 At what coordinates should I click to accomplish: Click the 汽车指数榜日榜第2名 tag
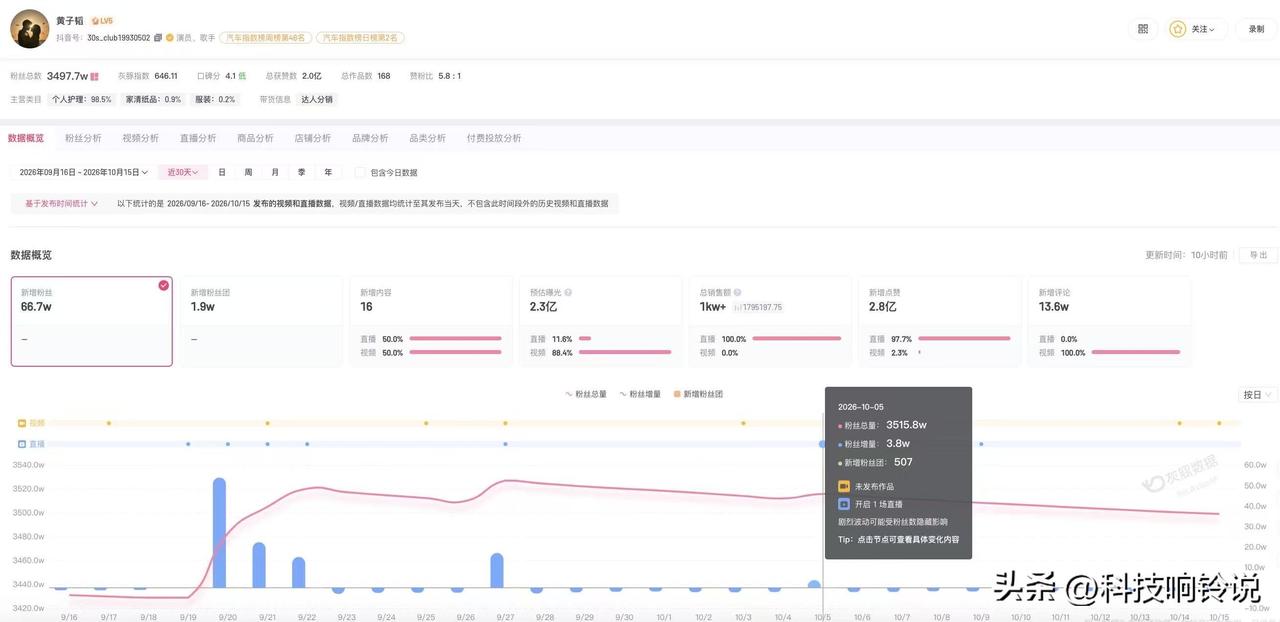(x=360, y=38)
